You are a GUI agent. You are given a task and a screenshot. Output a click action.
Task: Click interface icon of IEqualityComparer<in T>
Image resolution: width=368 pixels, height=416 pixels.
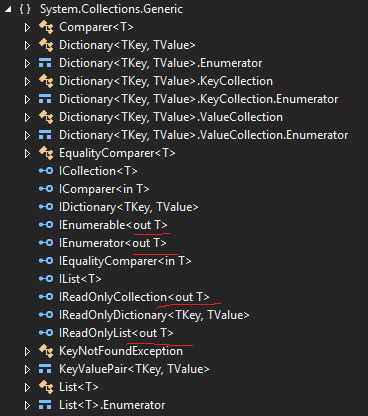(46, 261)
